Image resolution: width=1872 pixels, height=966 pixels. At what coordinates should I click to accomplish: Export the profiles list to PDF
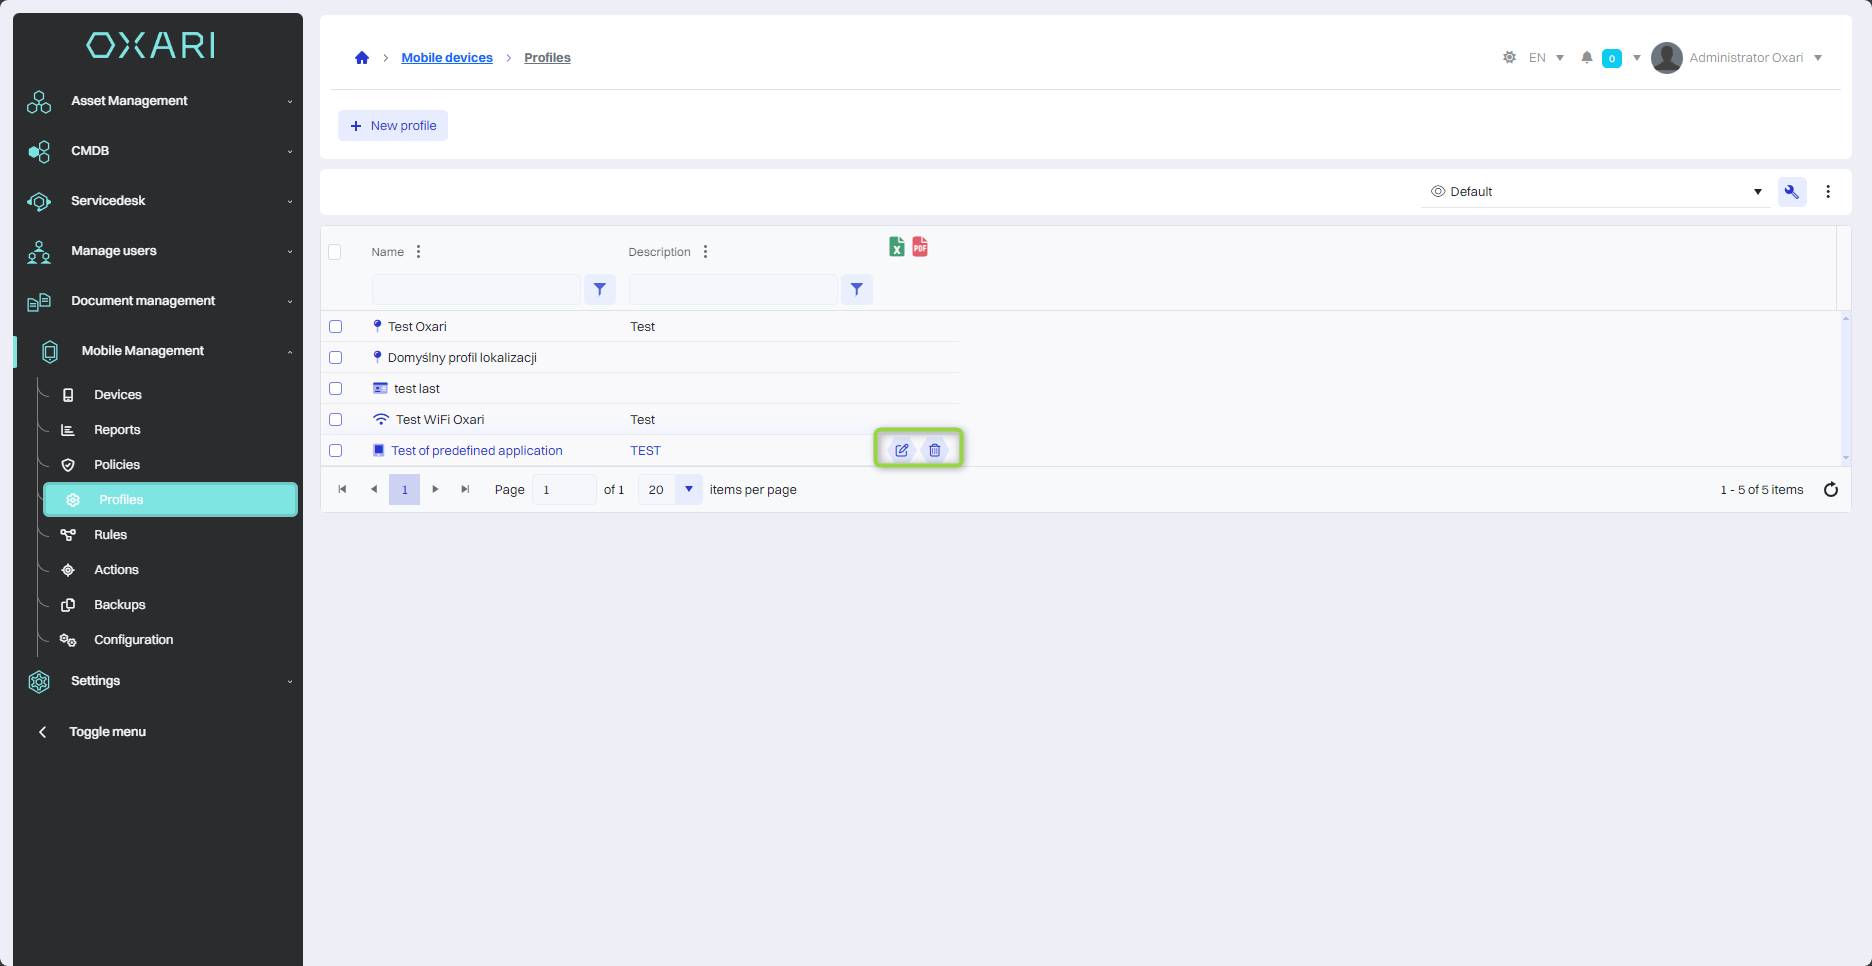point(920,247)
